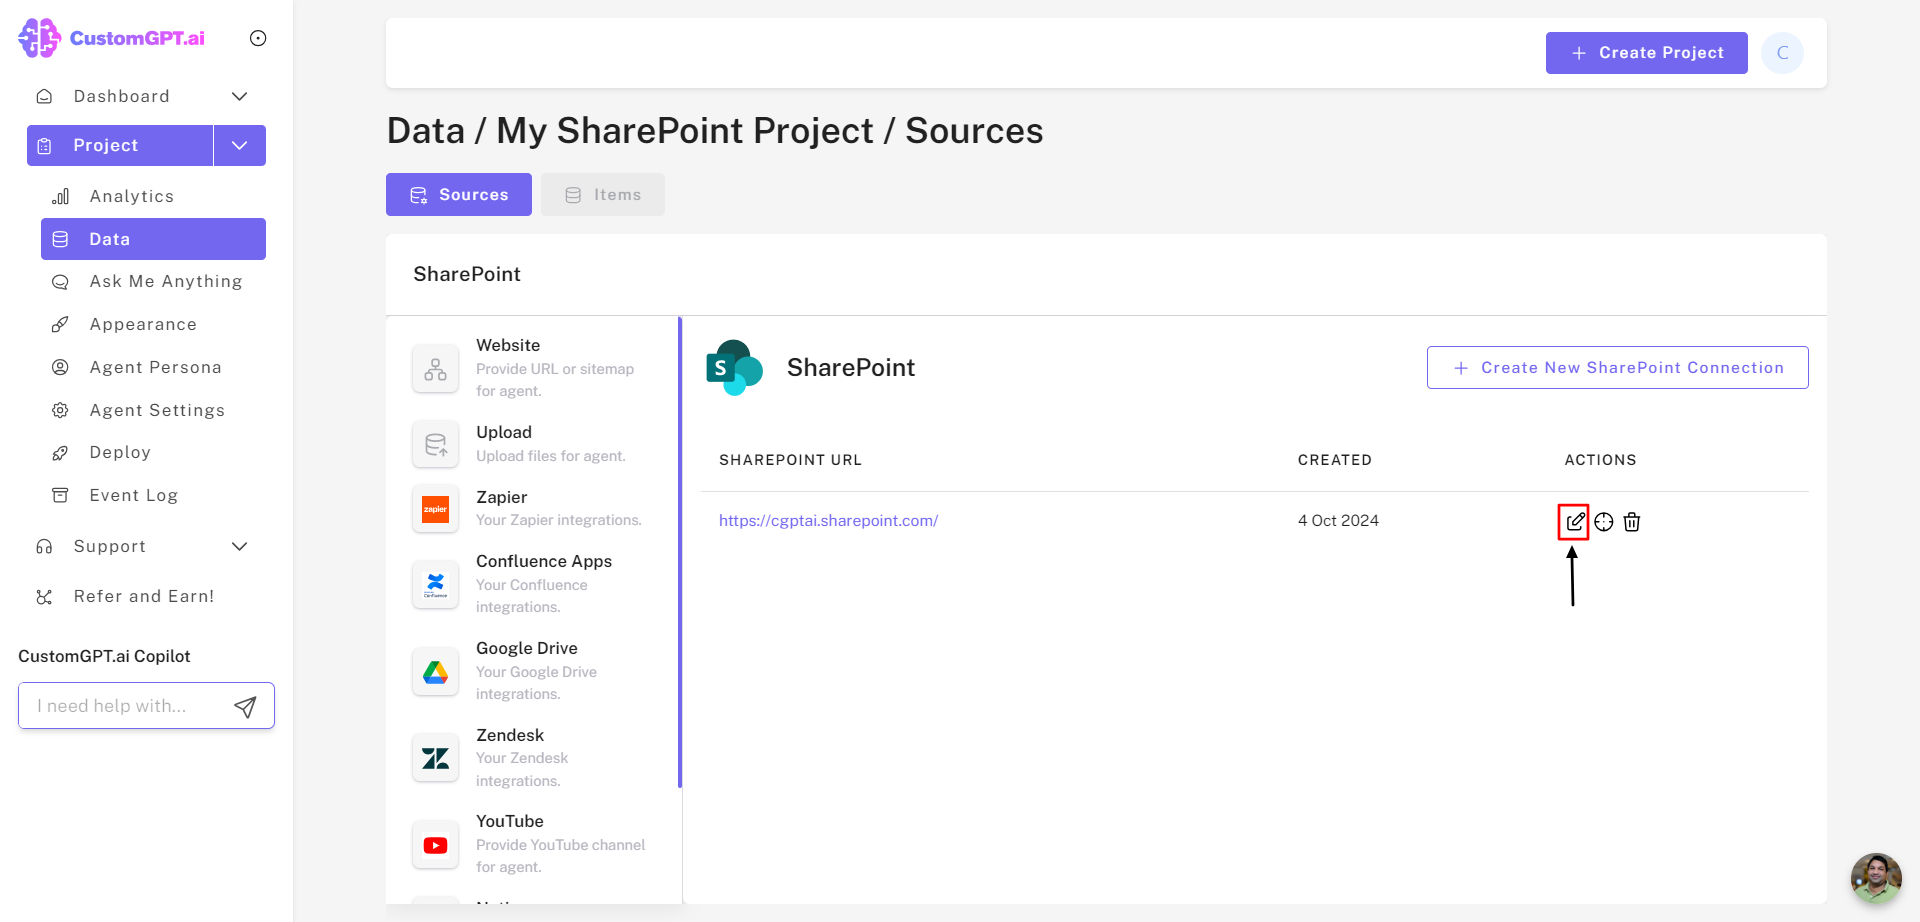The image size is (1920, 922).
Task: Switch to the Items tab
Action: (x=603, y=194)
